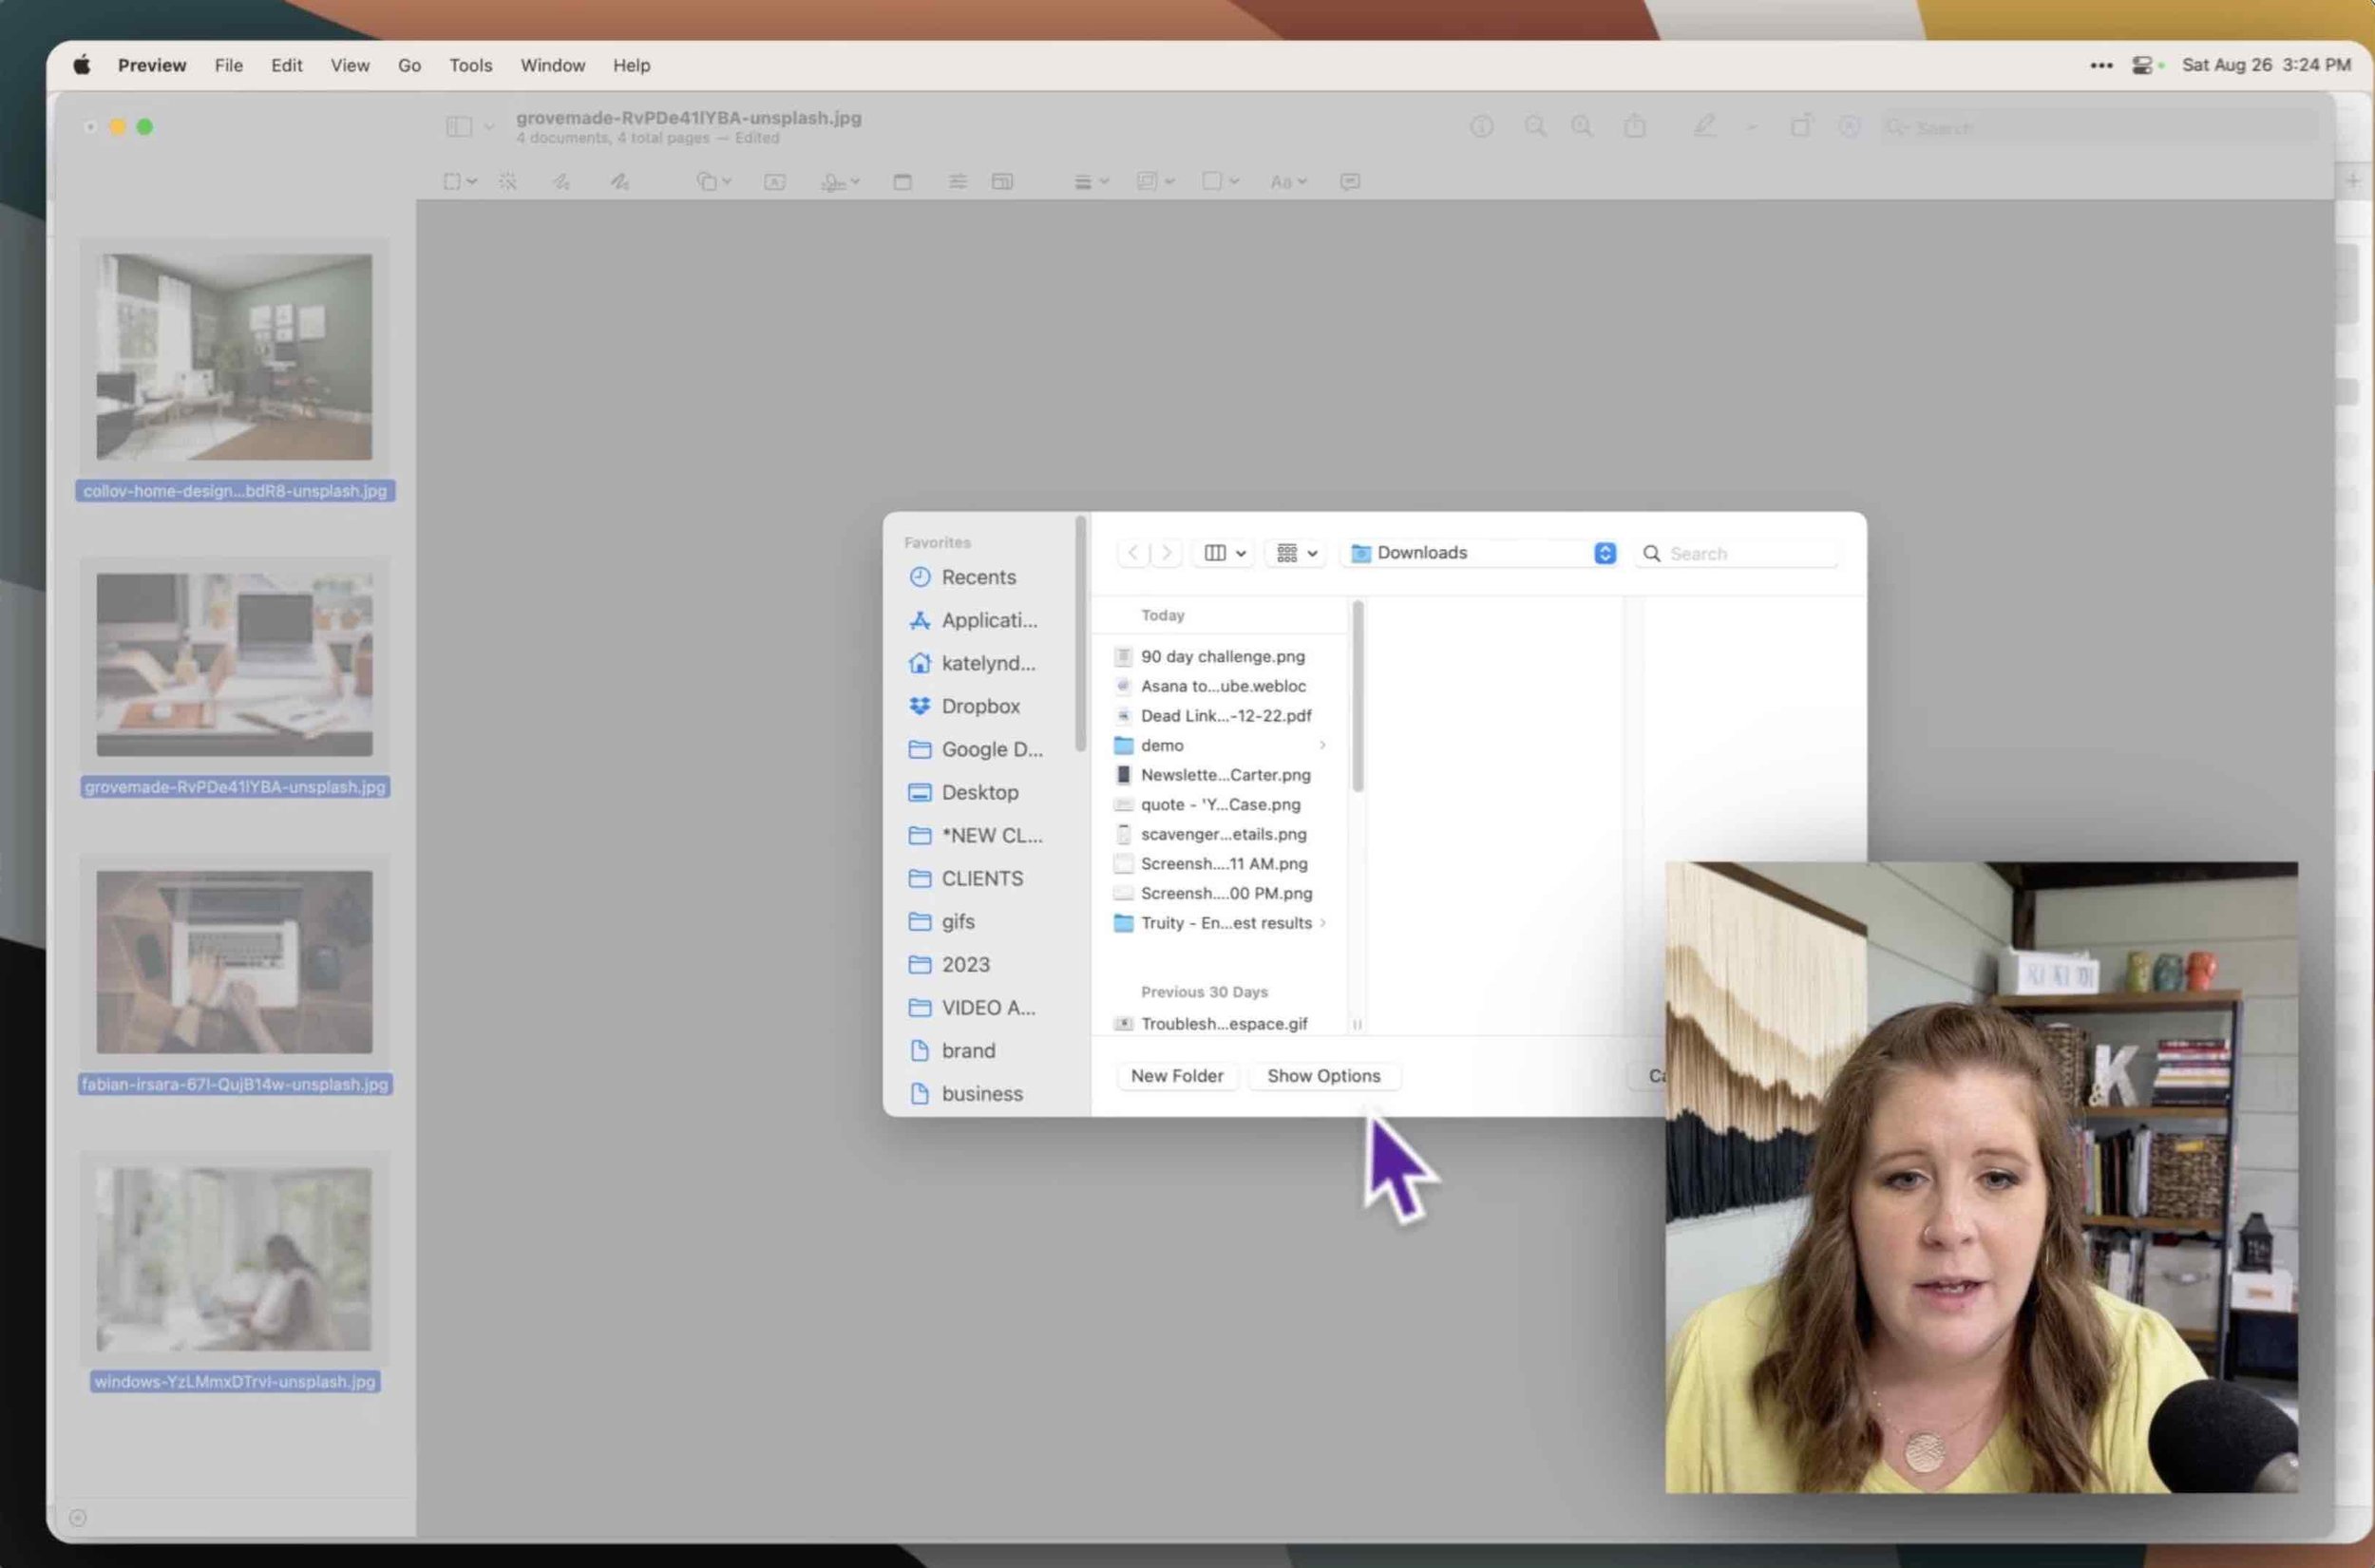This screenshot has width=2375, height=1568.
Task: Click the Show Options button
Action: 1323,1075
